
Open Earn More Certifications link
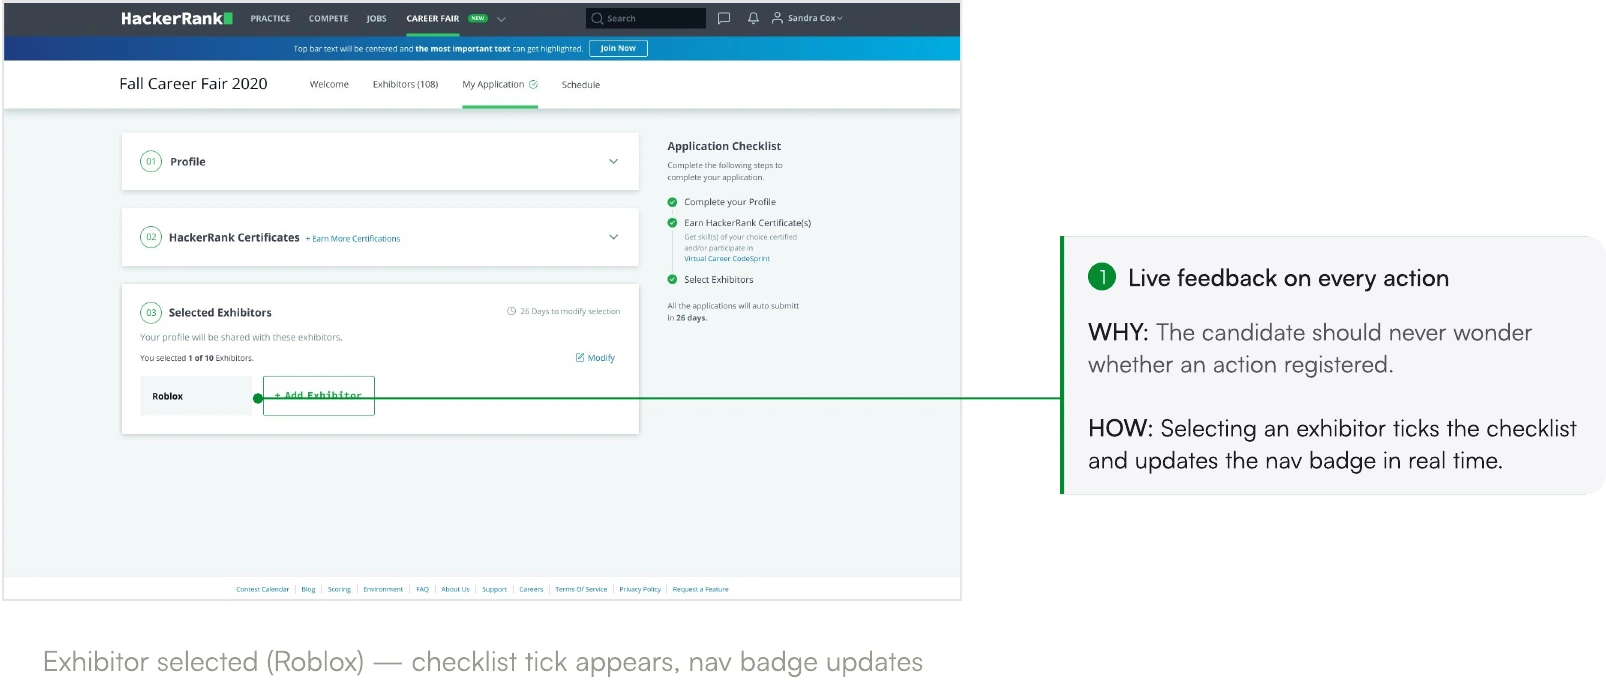pyautogui.click(x=353, y=239)
